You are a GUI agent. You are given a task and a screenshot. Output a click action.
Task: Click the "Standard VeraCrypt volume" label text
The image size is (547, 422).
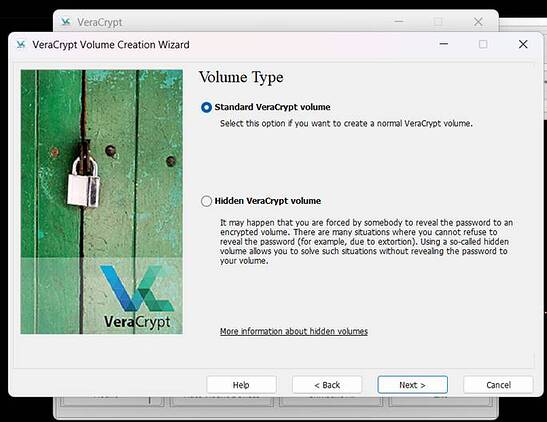[x=272, y=107]
